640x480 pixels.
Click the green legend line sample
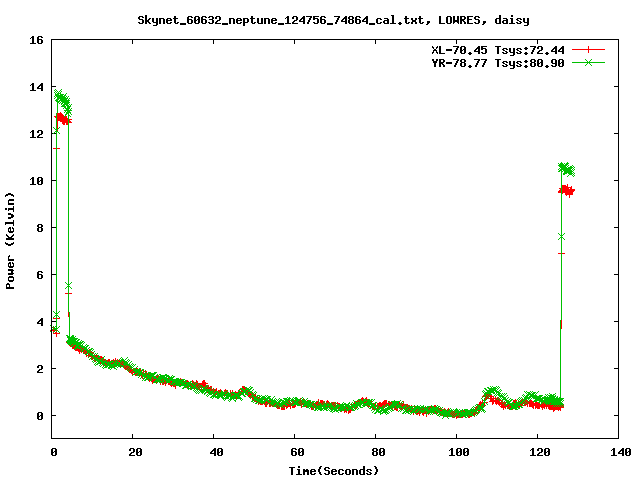point(588,62)
